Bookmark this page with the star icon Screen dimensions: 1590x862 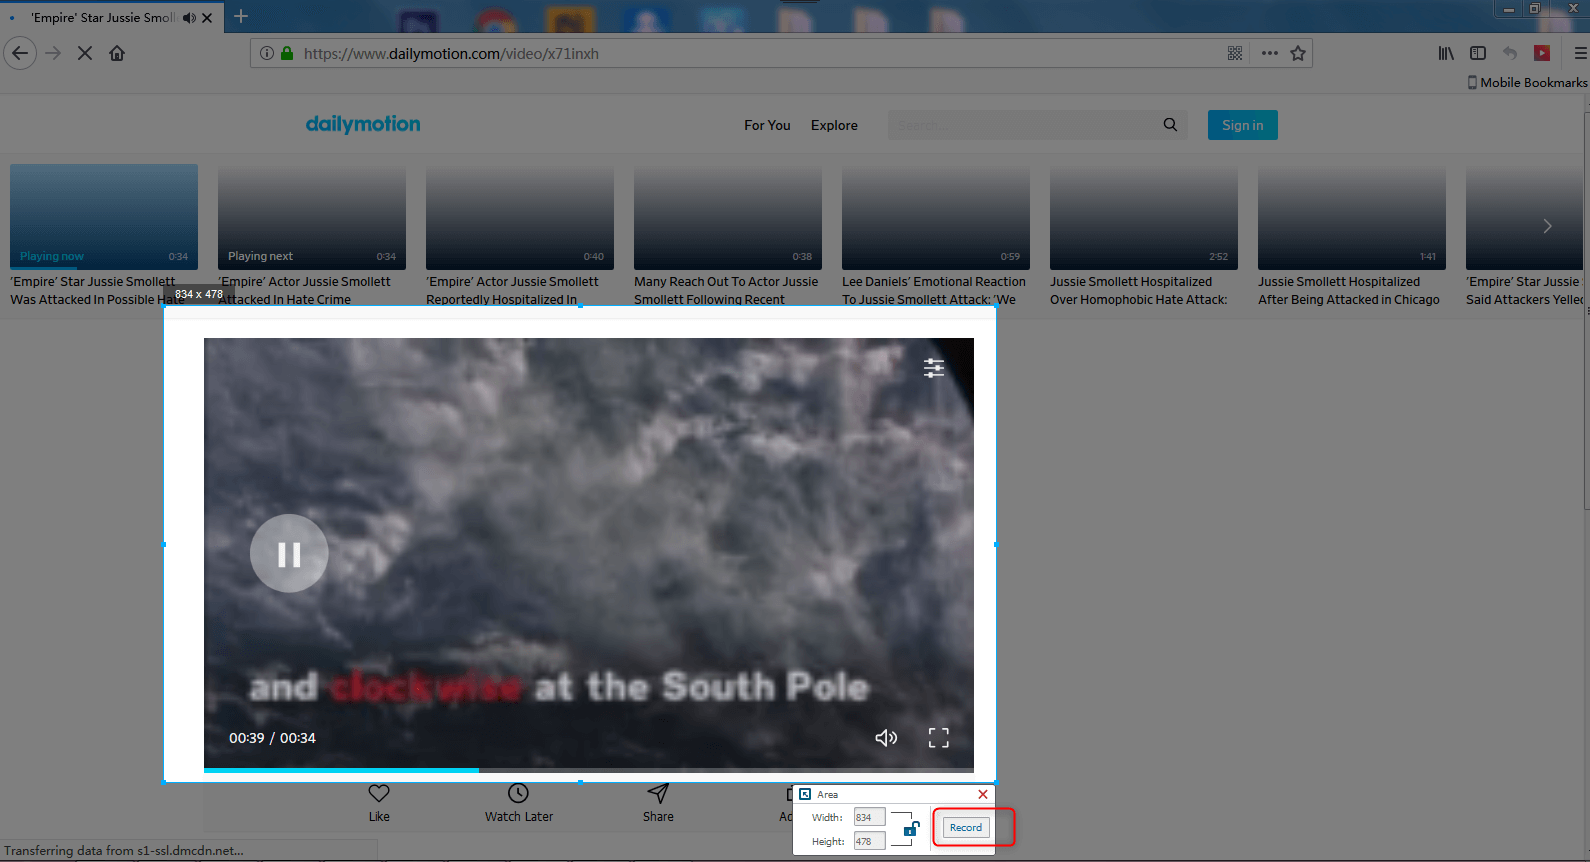click(x=1298, y=53)
